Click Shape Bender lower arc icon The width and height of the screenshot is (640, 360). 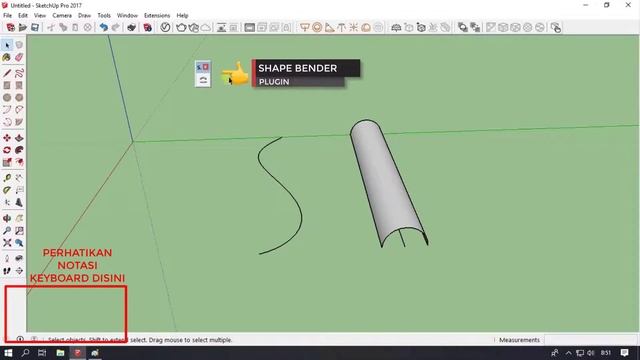(203, 80)
